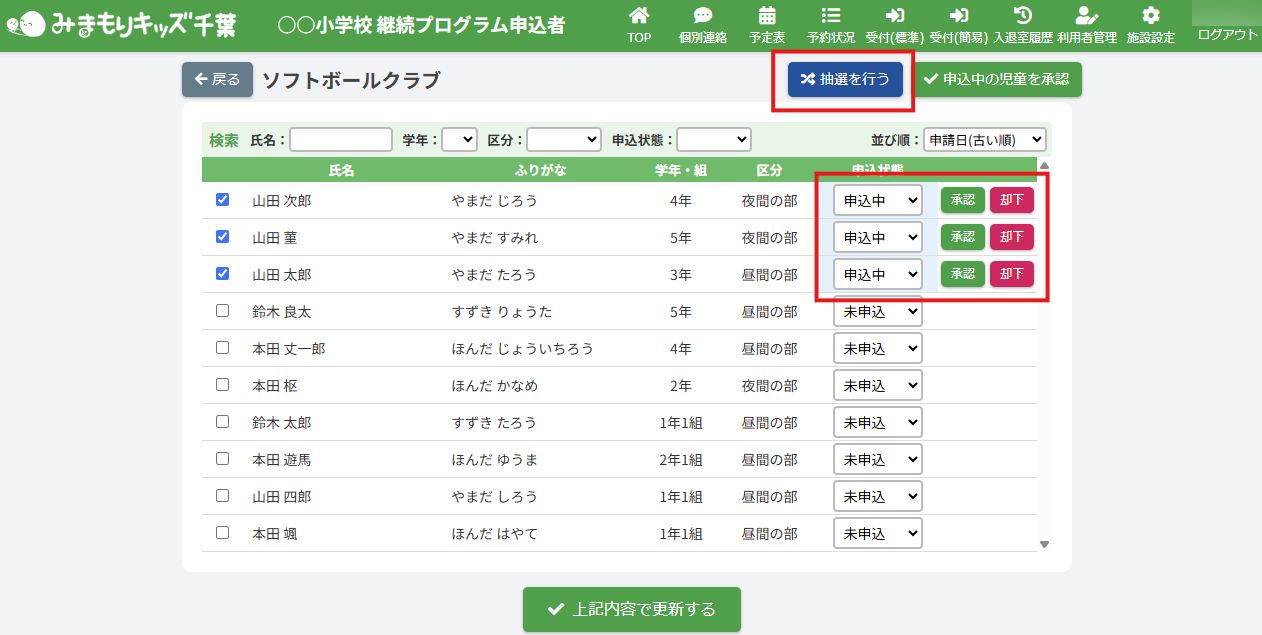Click the 抽選を行う button
1262x635 pixels.
click(845, 79)
